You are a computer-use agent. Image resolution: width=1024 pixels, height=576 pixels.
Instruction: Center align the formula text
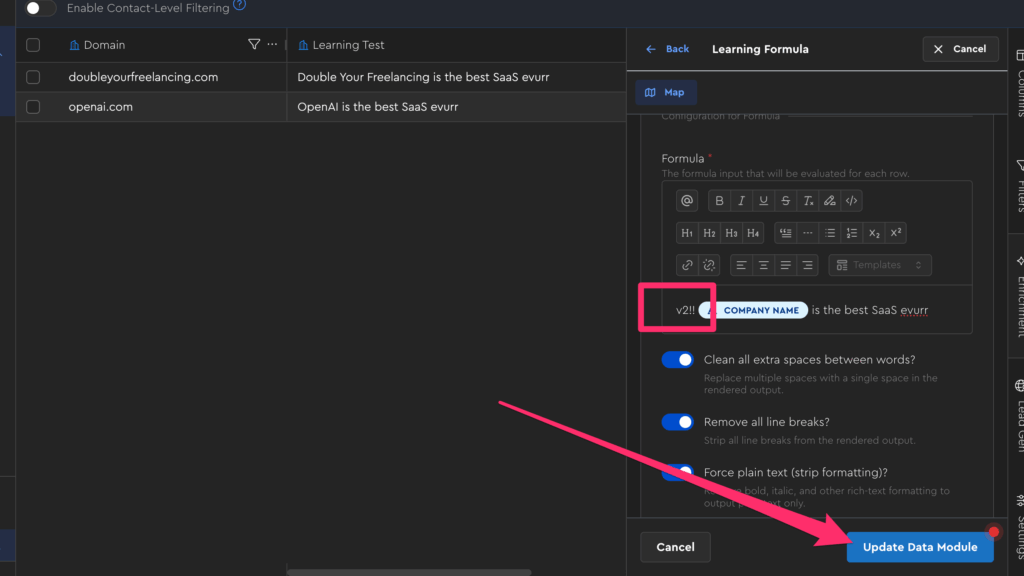point(763,265)
